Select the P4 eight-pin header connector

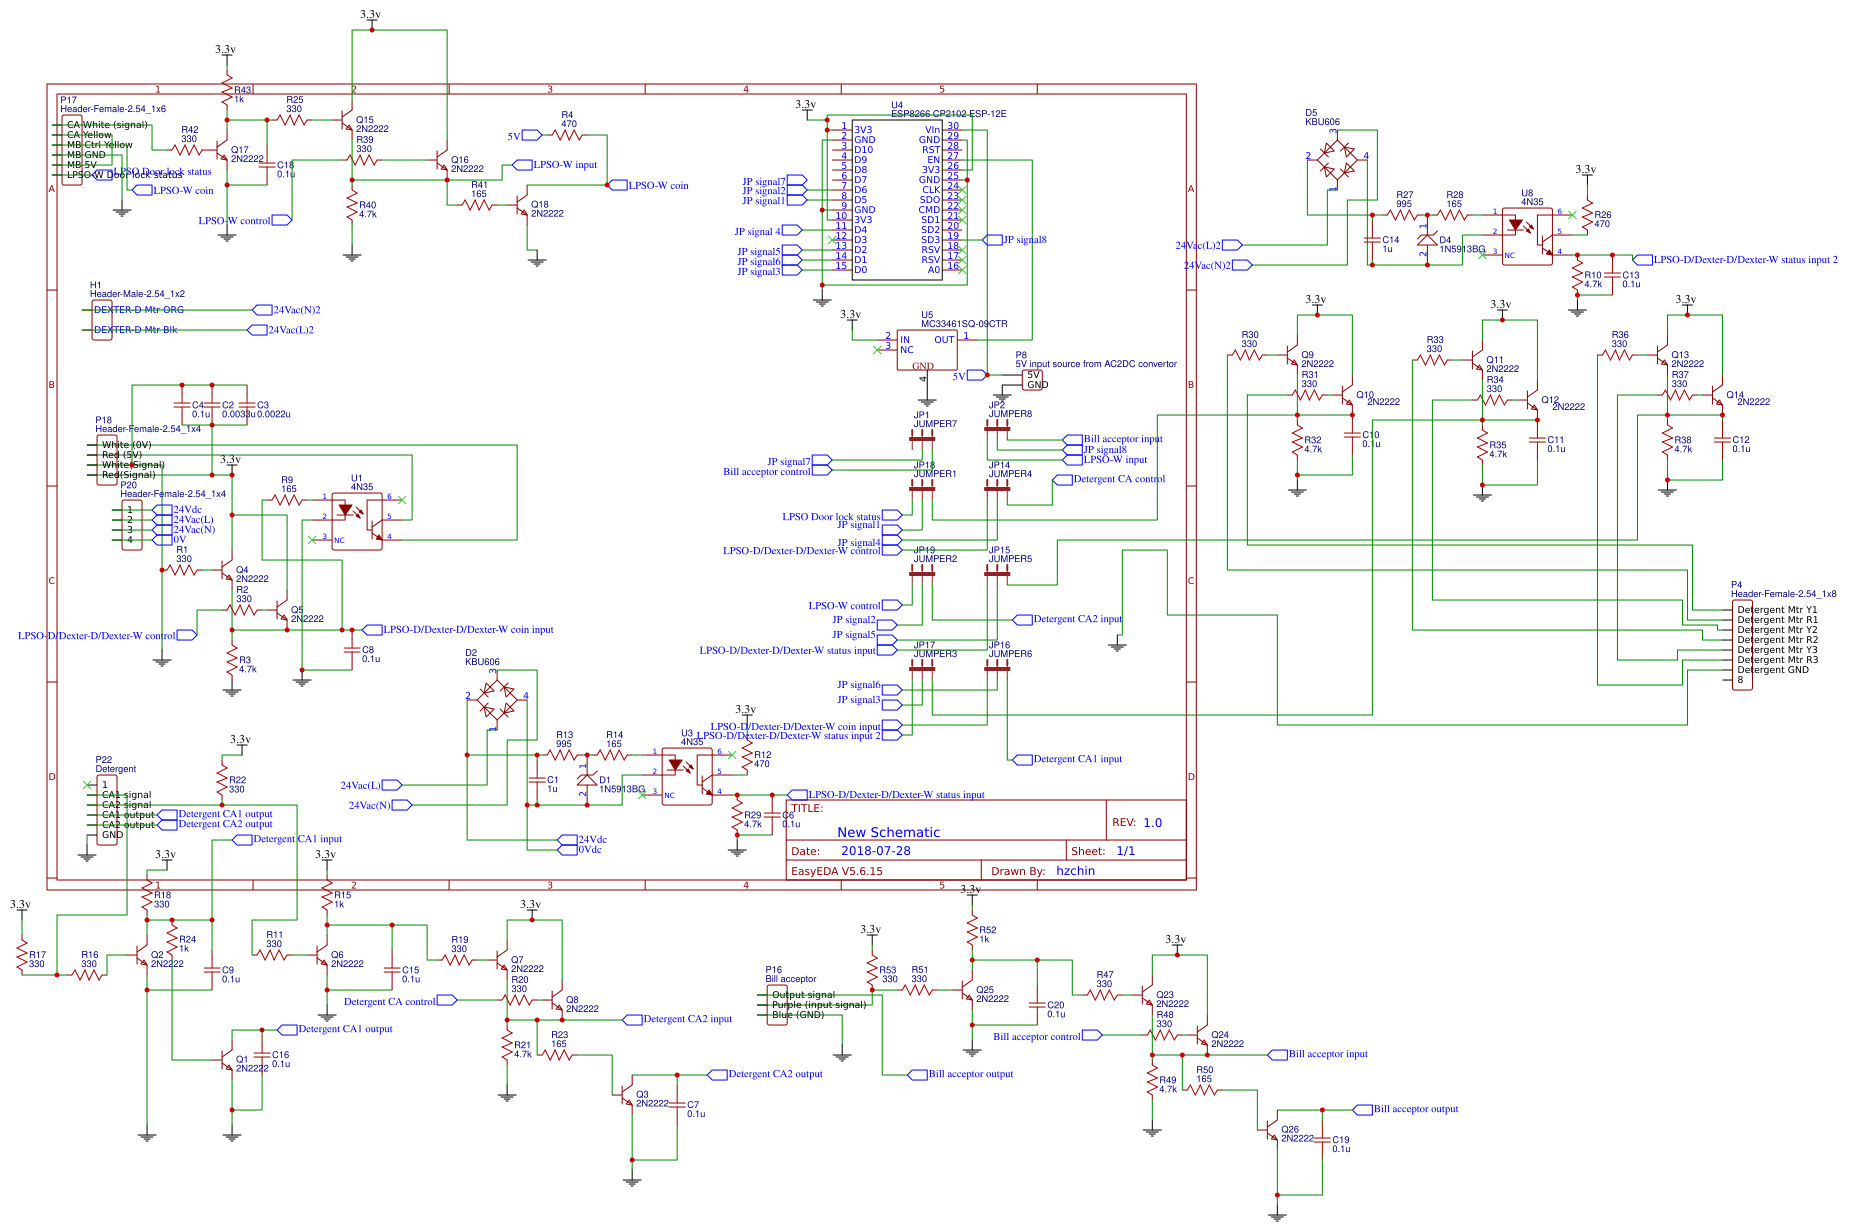[x=1741, y=645]
